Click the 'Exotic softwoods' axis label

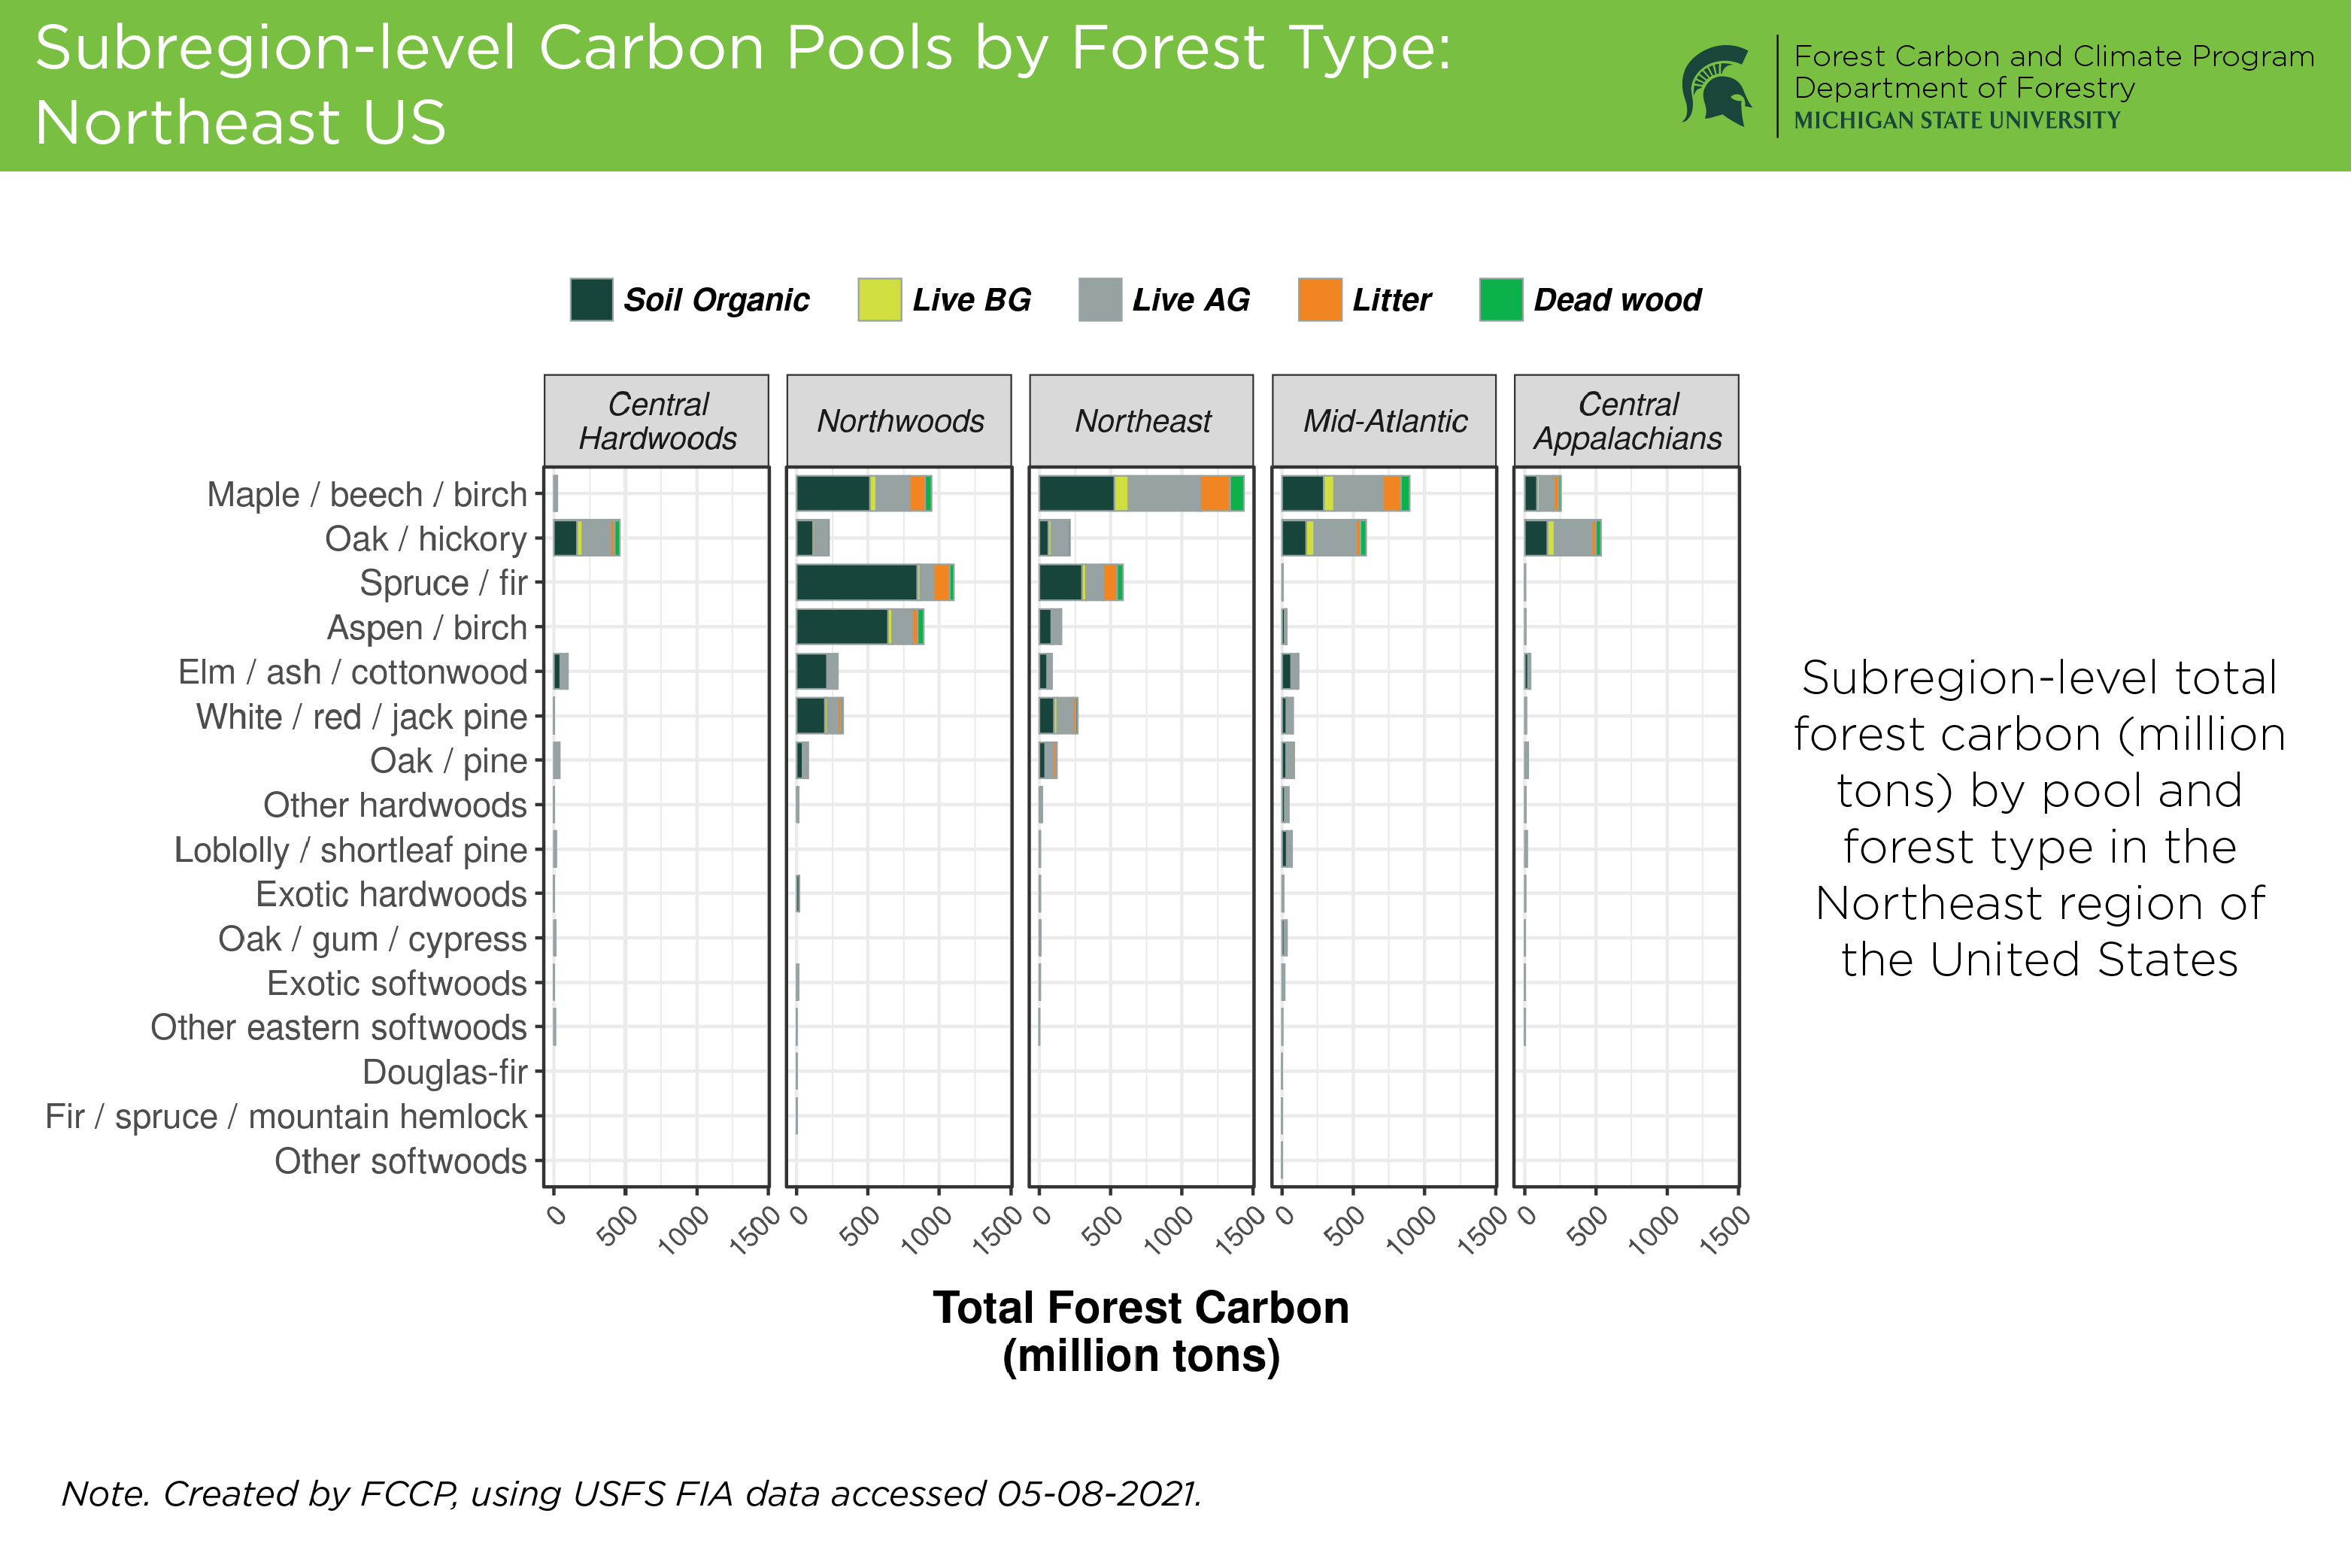click(397, 983)
